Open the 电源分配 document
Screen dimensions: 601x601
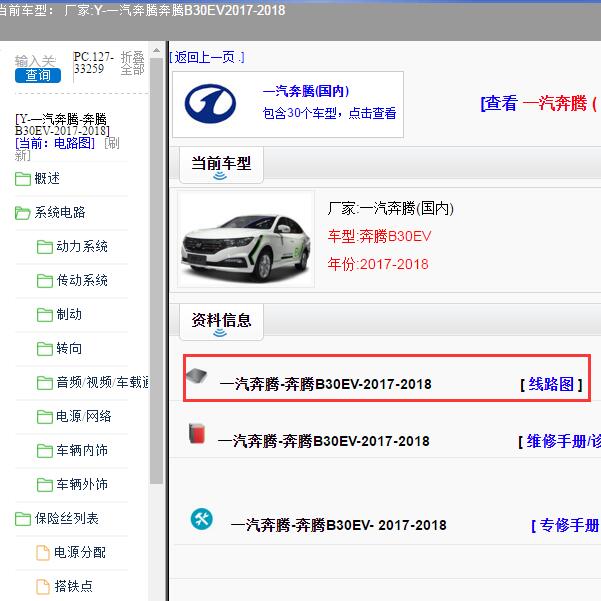pos(80,552)
